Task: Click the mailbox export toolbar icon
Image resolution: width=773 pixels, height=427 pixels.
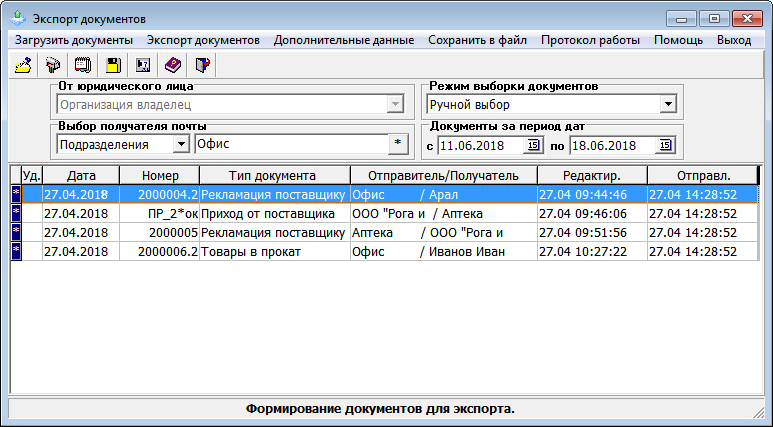Action: coord(53,65)
